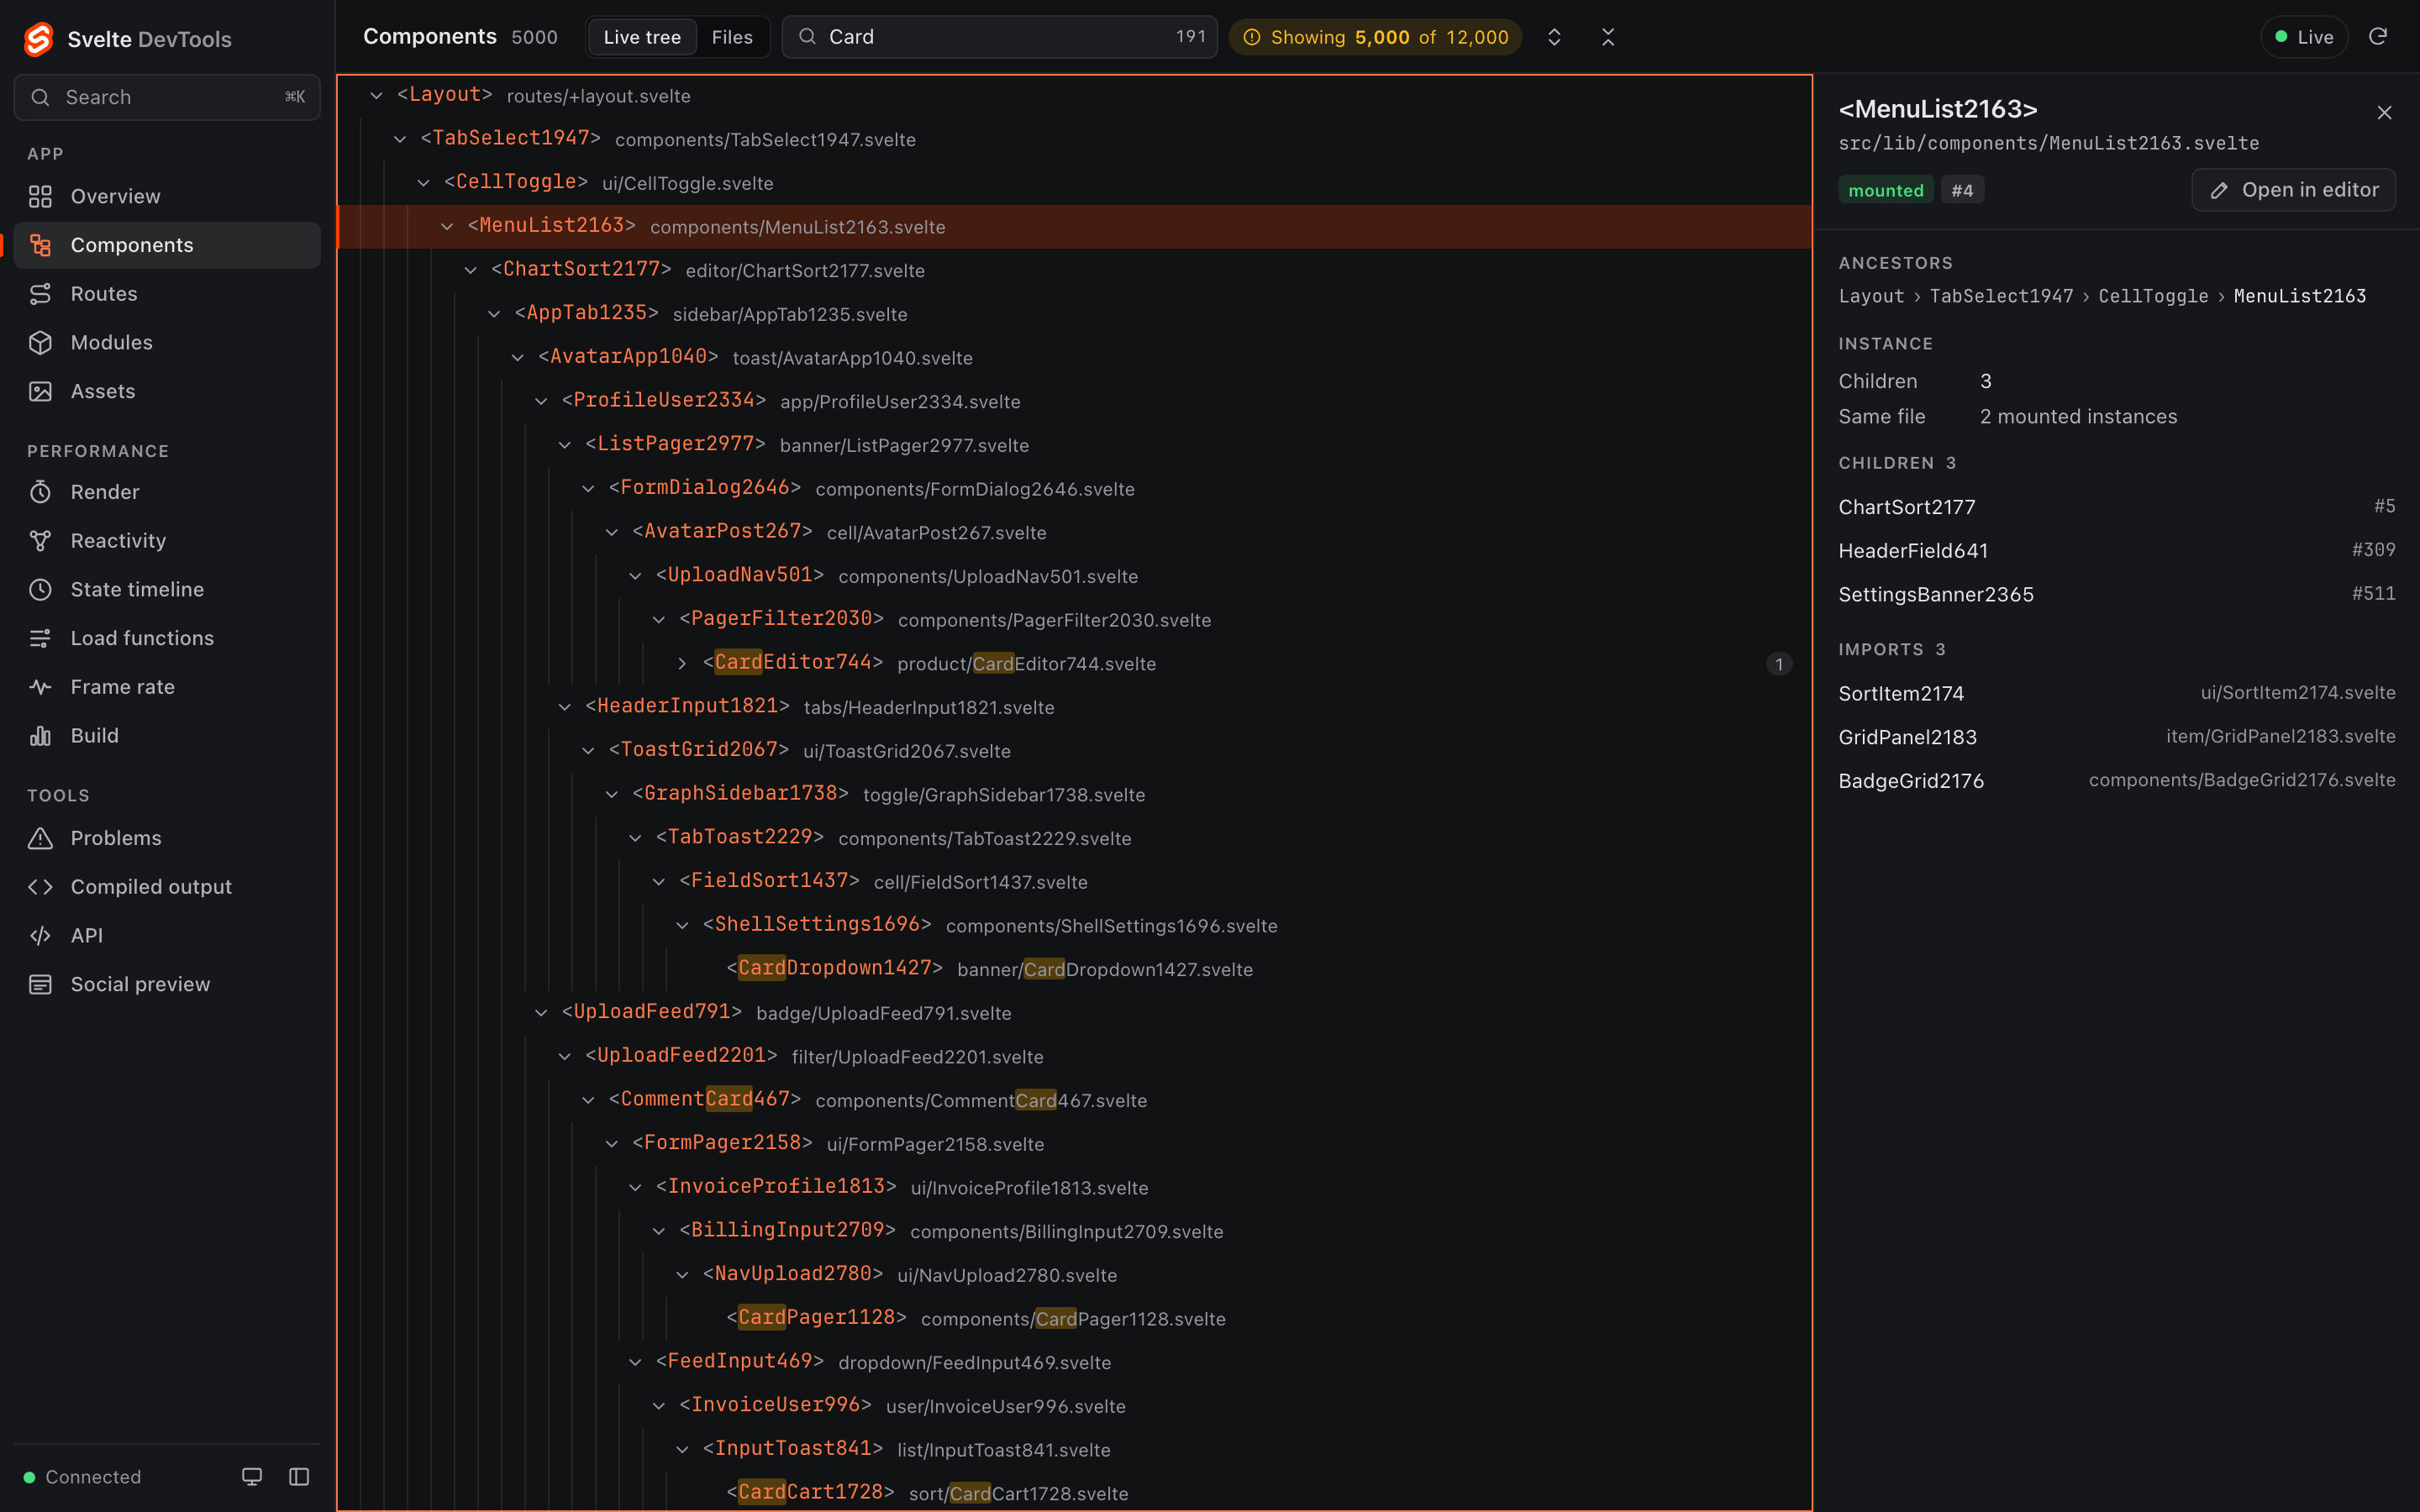Collapse all tree nodes icon
2420x1512 pixels.
(x=1608, y=37)
